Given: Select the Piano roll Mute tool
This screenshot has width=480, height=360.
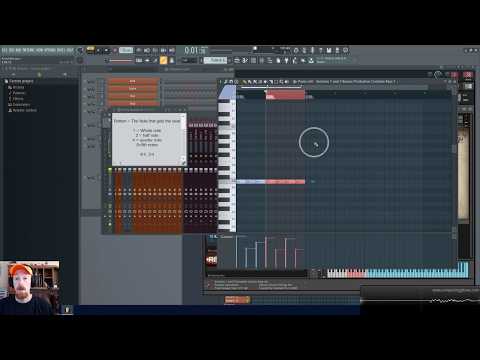Looking at the screenshot, I should (x=260, y=82).
